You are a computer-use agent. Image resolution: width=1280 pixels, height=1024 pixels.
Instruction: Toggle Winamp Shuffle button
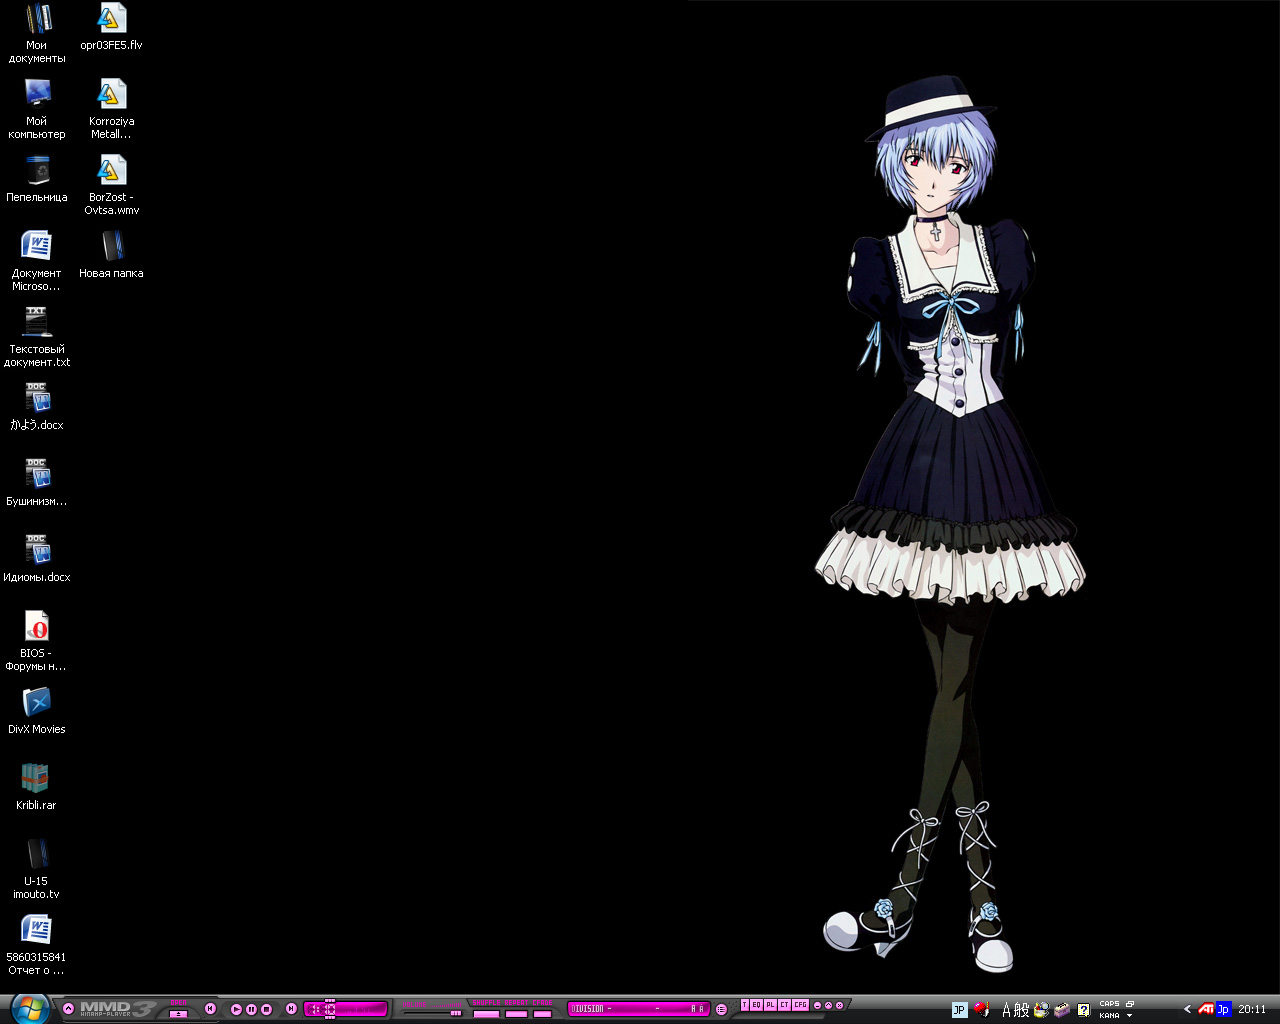point(486,1014)
